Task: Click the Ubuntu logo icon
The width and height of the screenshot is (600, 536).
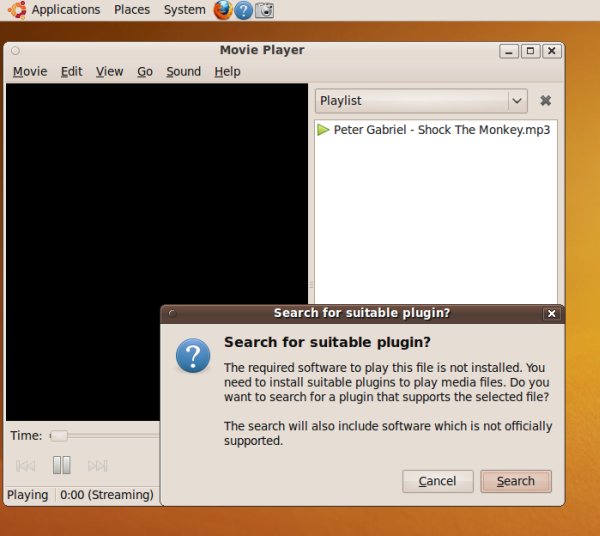Action: [17, 10]
